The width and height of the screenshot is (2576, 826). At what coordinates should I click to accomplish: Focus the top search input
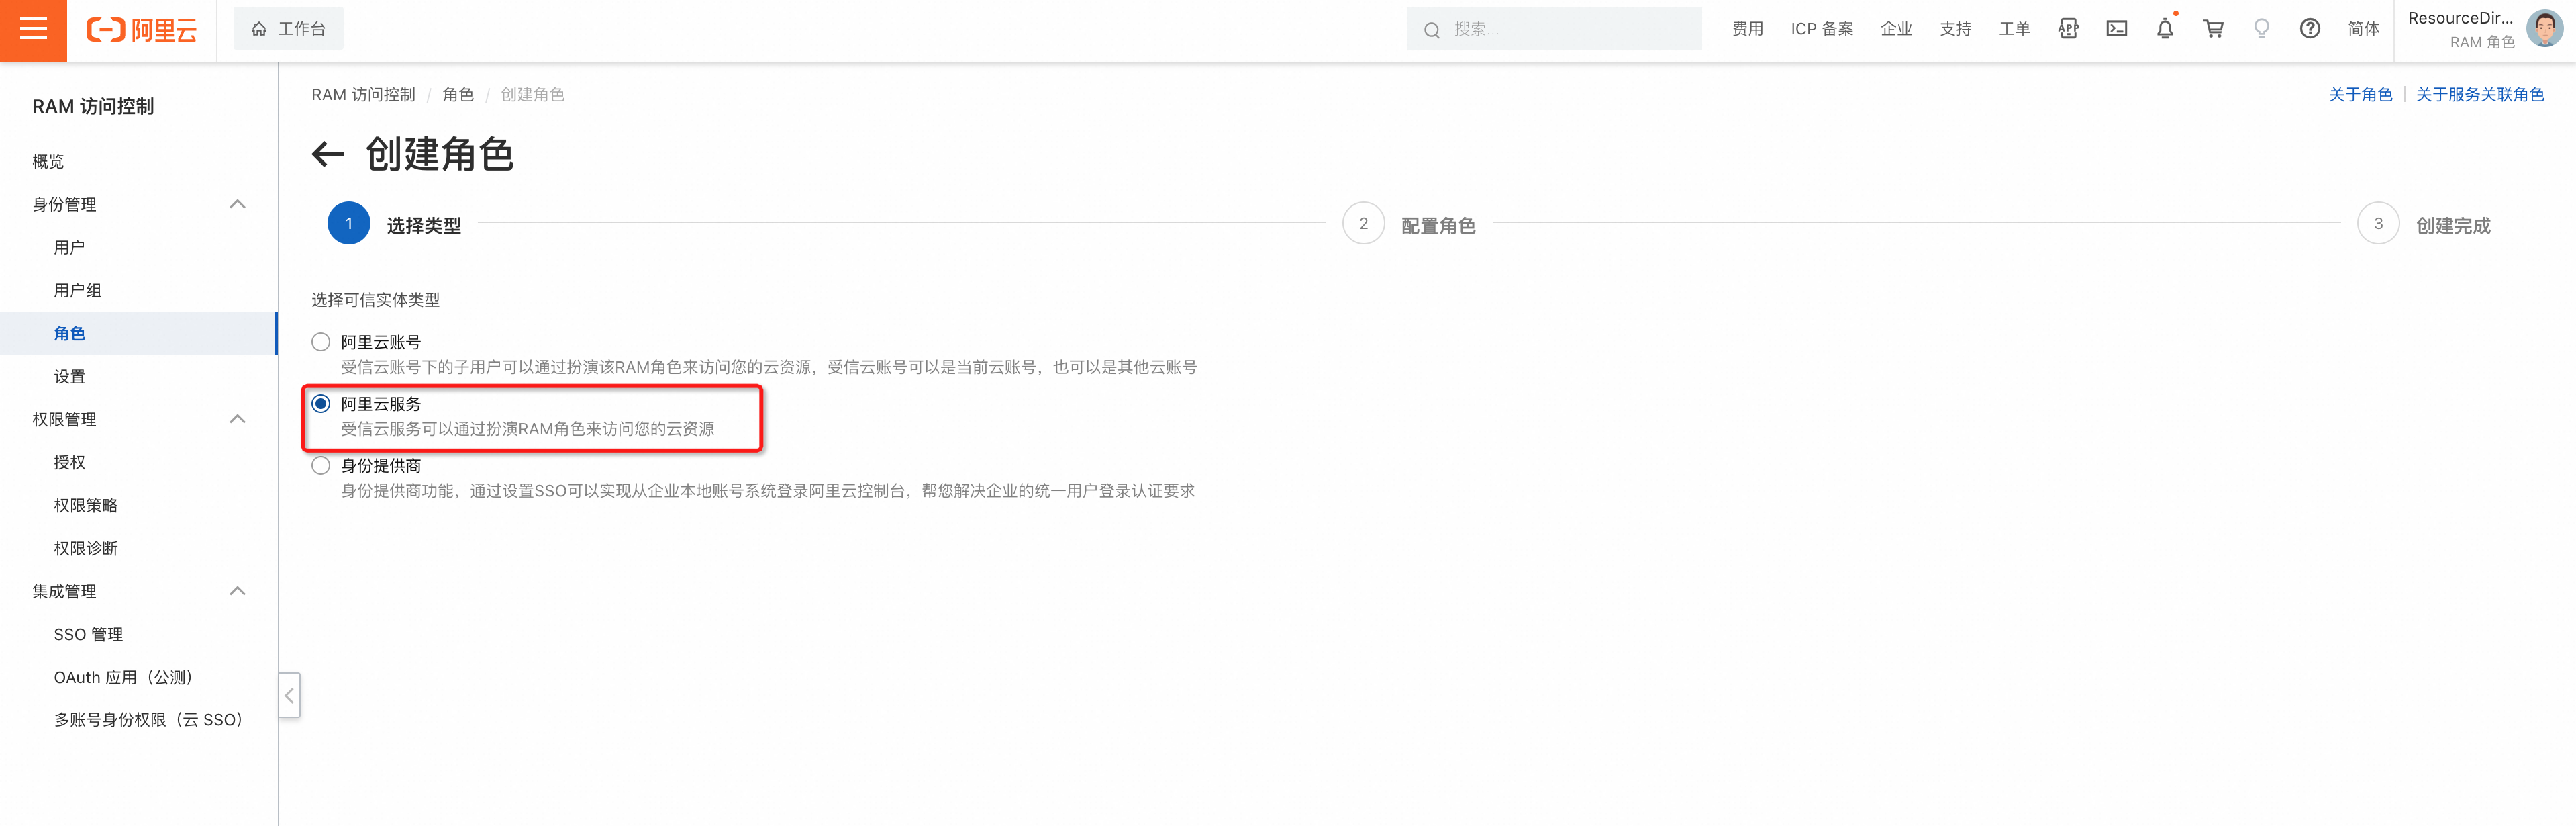[x=1553, y=29]
